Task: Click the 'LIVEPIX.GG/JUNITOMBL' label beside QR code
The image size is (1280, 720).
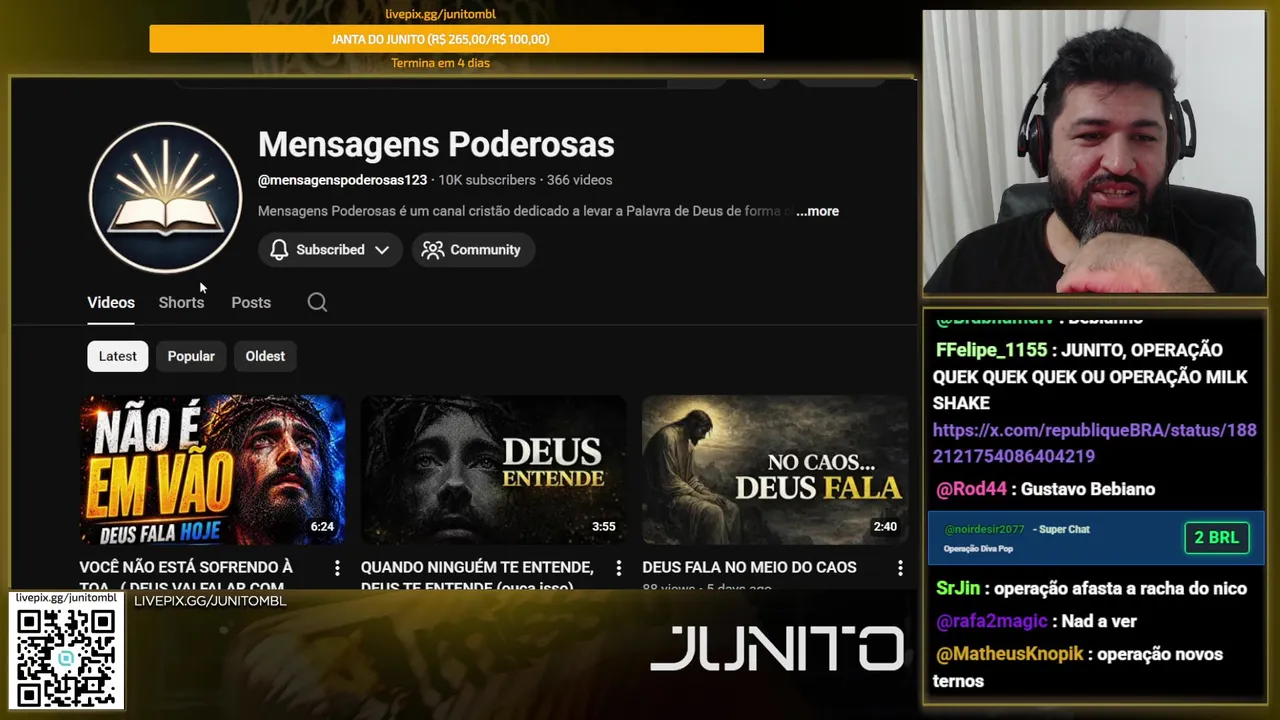Action: point(210,601)
